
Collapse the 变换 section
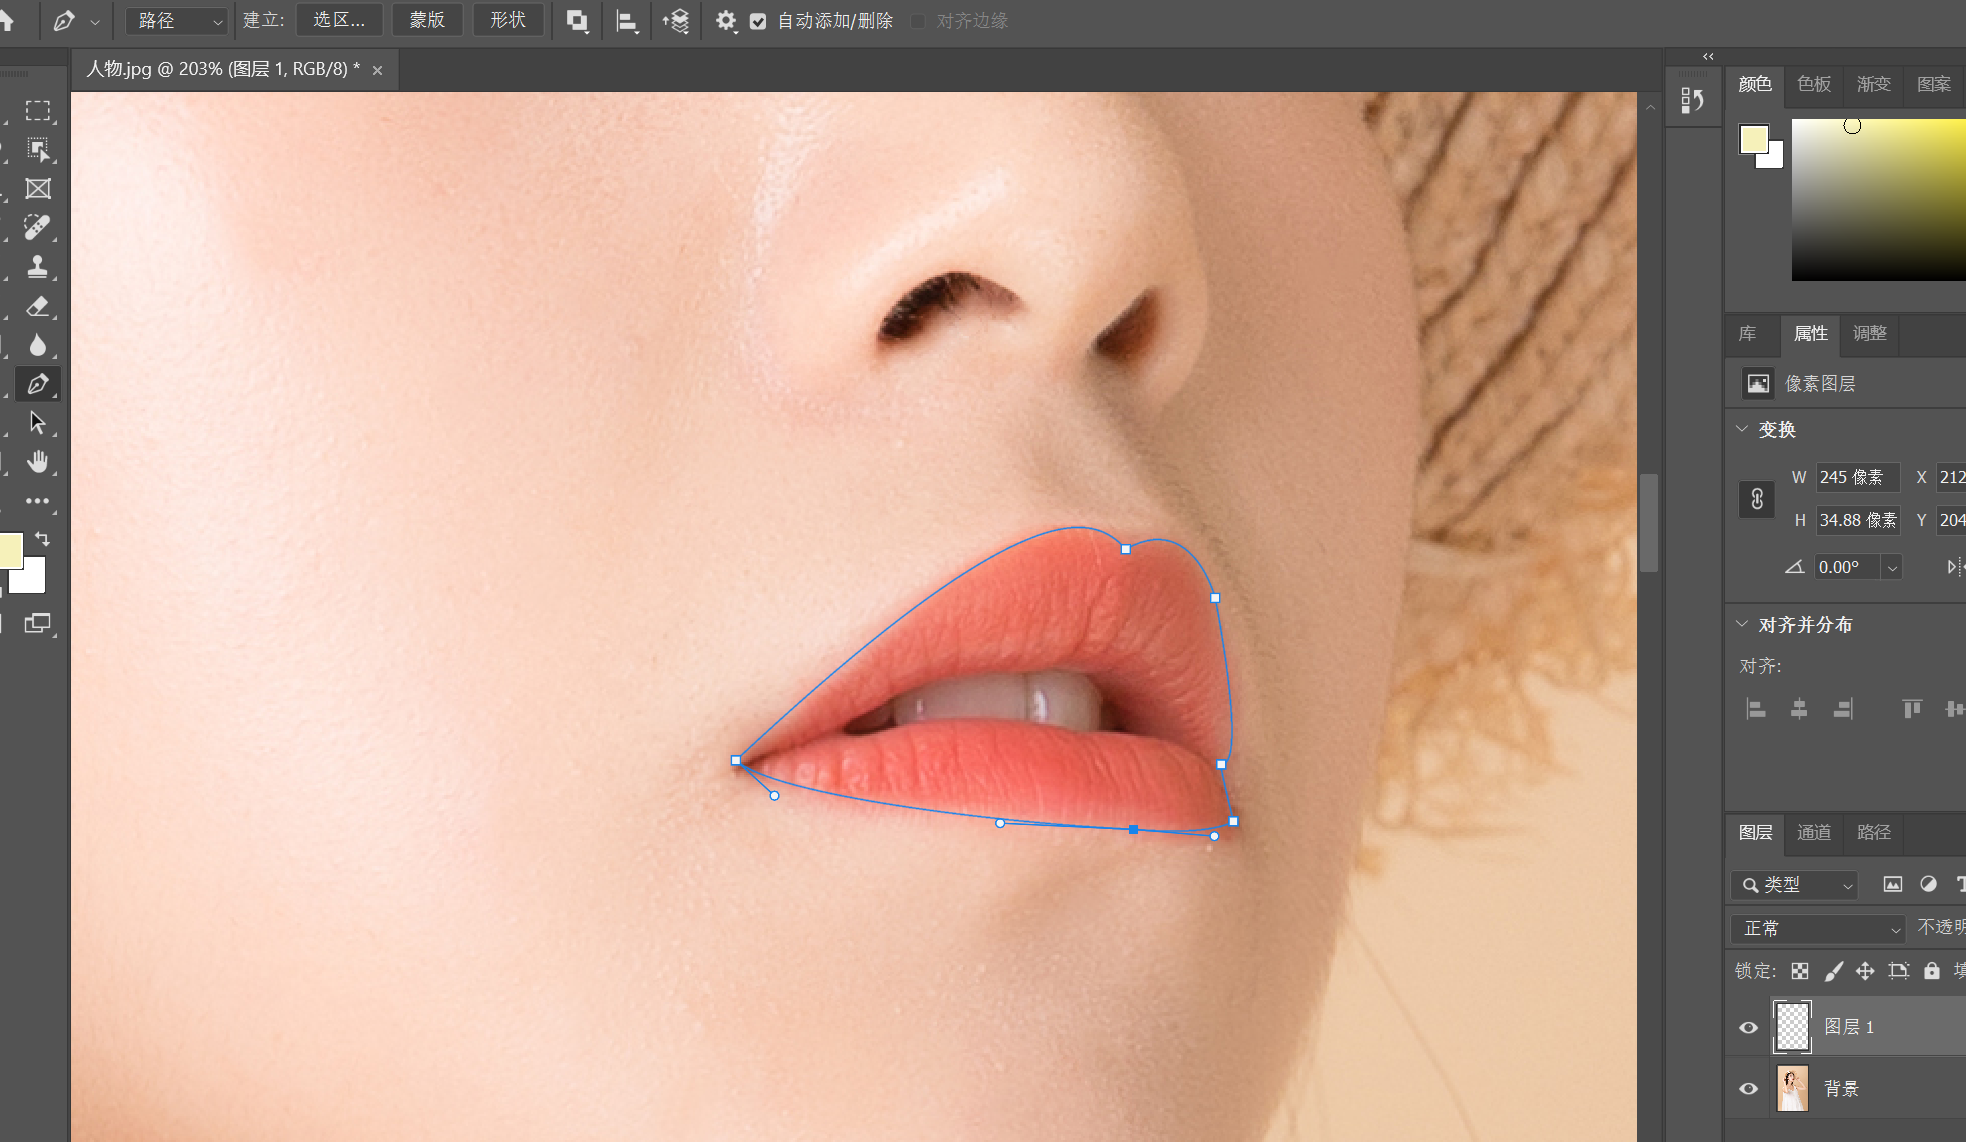1742,429
